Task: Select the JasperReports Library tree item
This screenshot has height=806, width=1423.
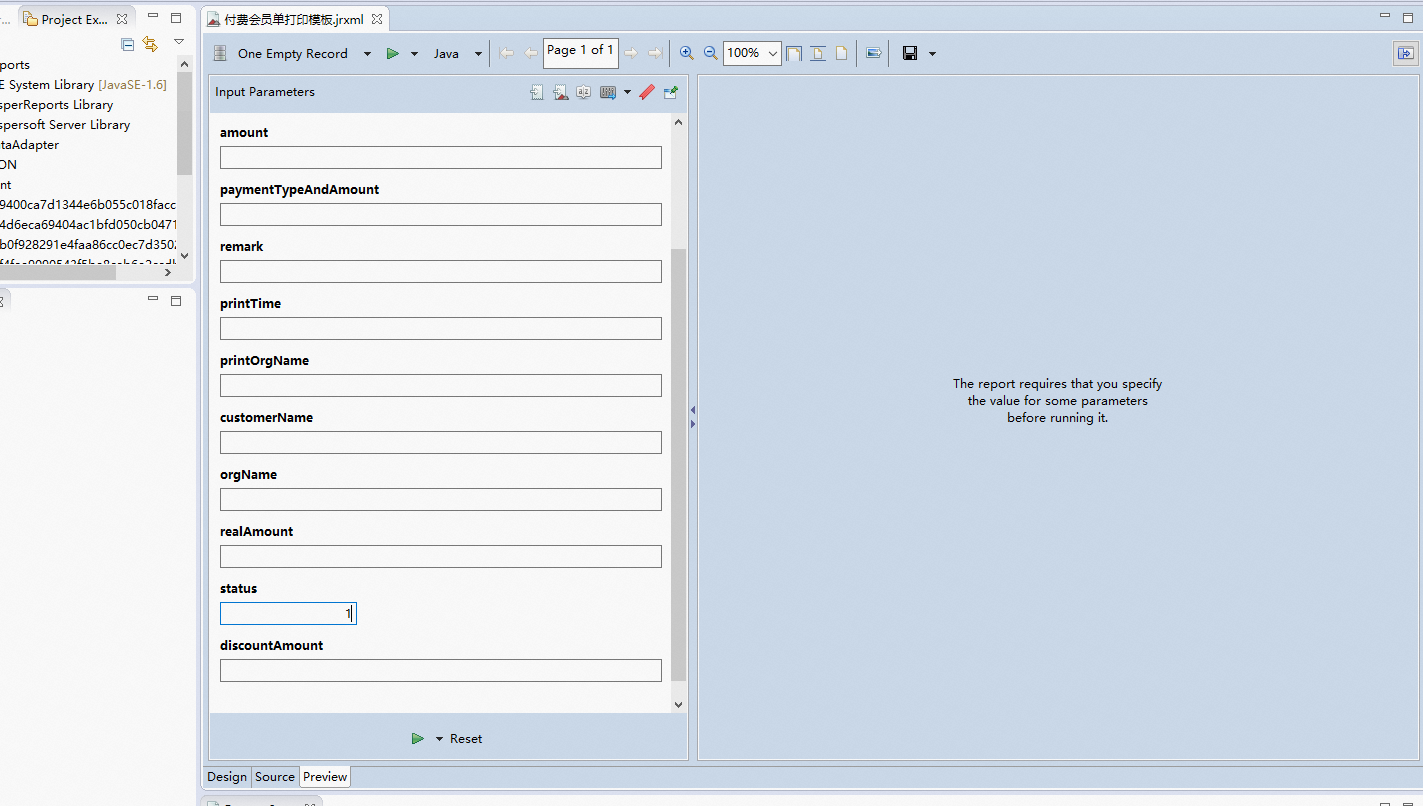Action: tap(57, 105)
